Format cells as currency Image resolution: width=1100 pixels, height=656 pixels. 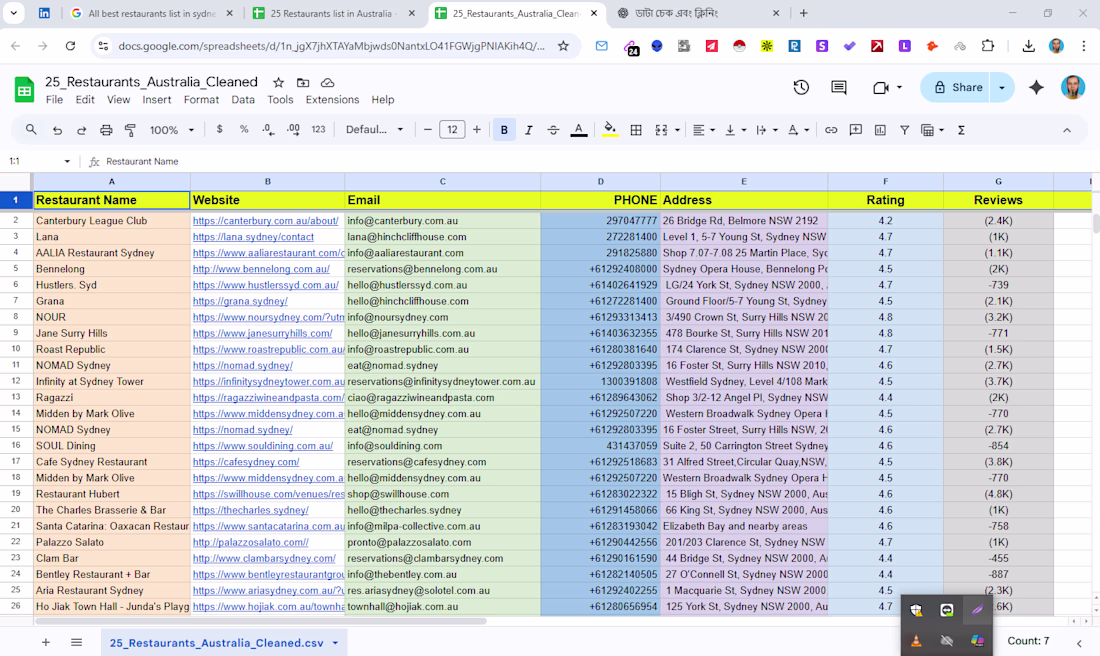click(220, 129)
